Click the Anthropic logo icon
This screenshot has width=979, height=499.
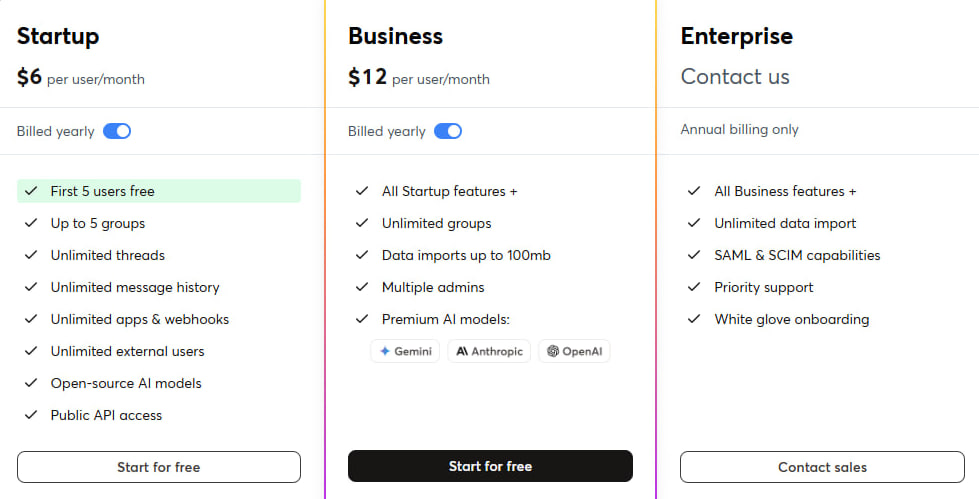tap(462, 352)
